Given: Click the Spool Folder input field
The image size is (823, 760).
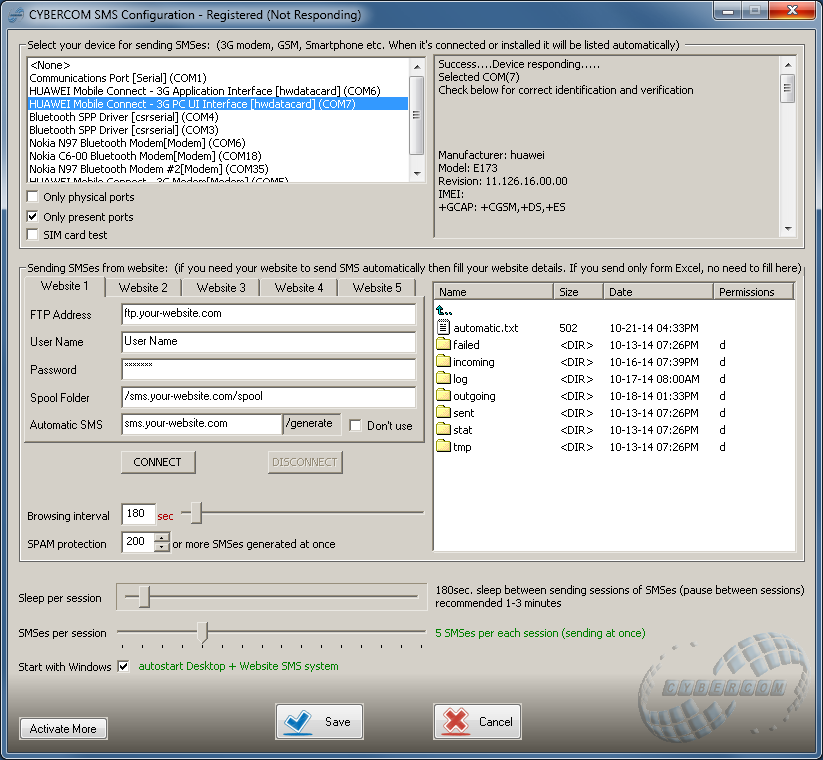Looking at the screenshot, I should click(269, 397).
